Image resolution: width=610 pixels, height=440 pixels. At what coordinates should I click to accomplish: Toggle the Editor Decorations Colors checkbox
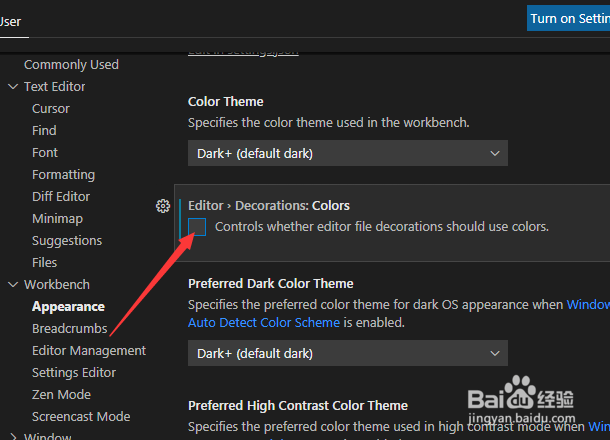[197, 227]
